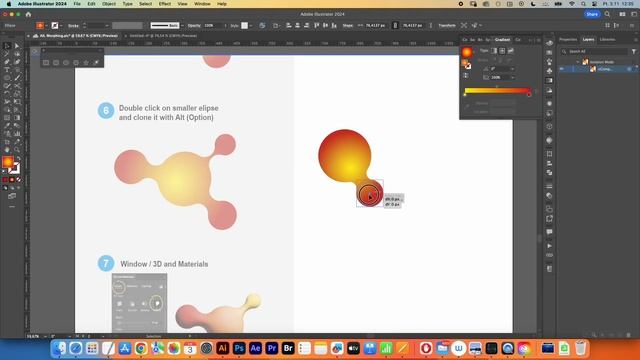Select the red gradient stop

click(x=529, y=95)
